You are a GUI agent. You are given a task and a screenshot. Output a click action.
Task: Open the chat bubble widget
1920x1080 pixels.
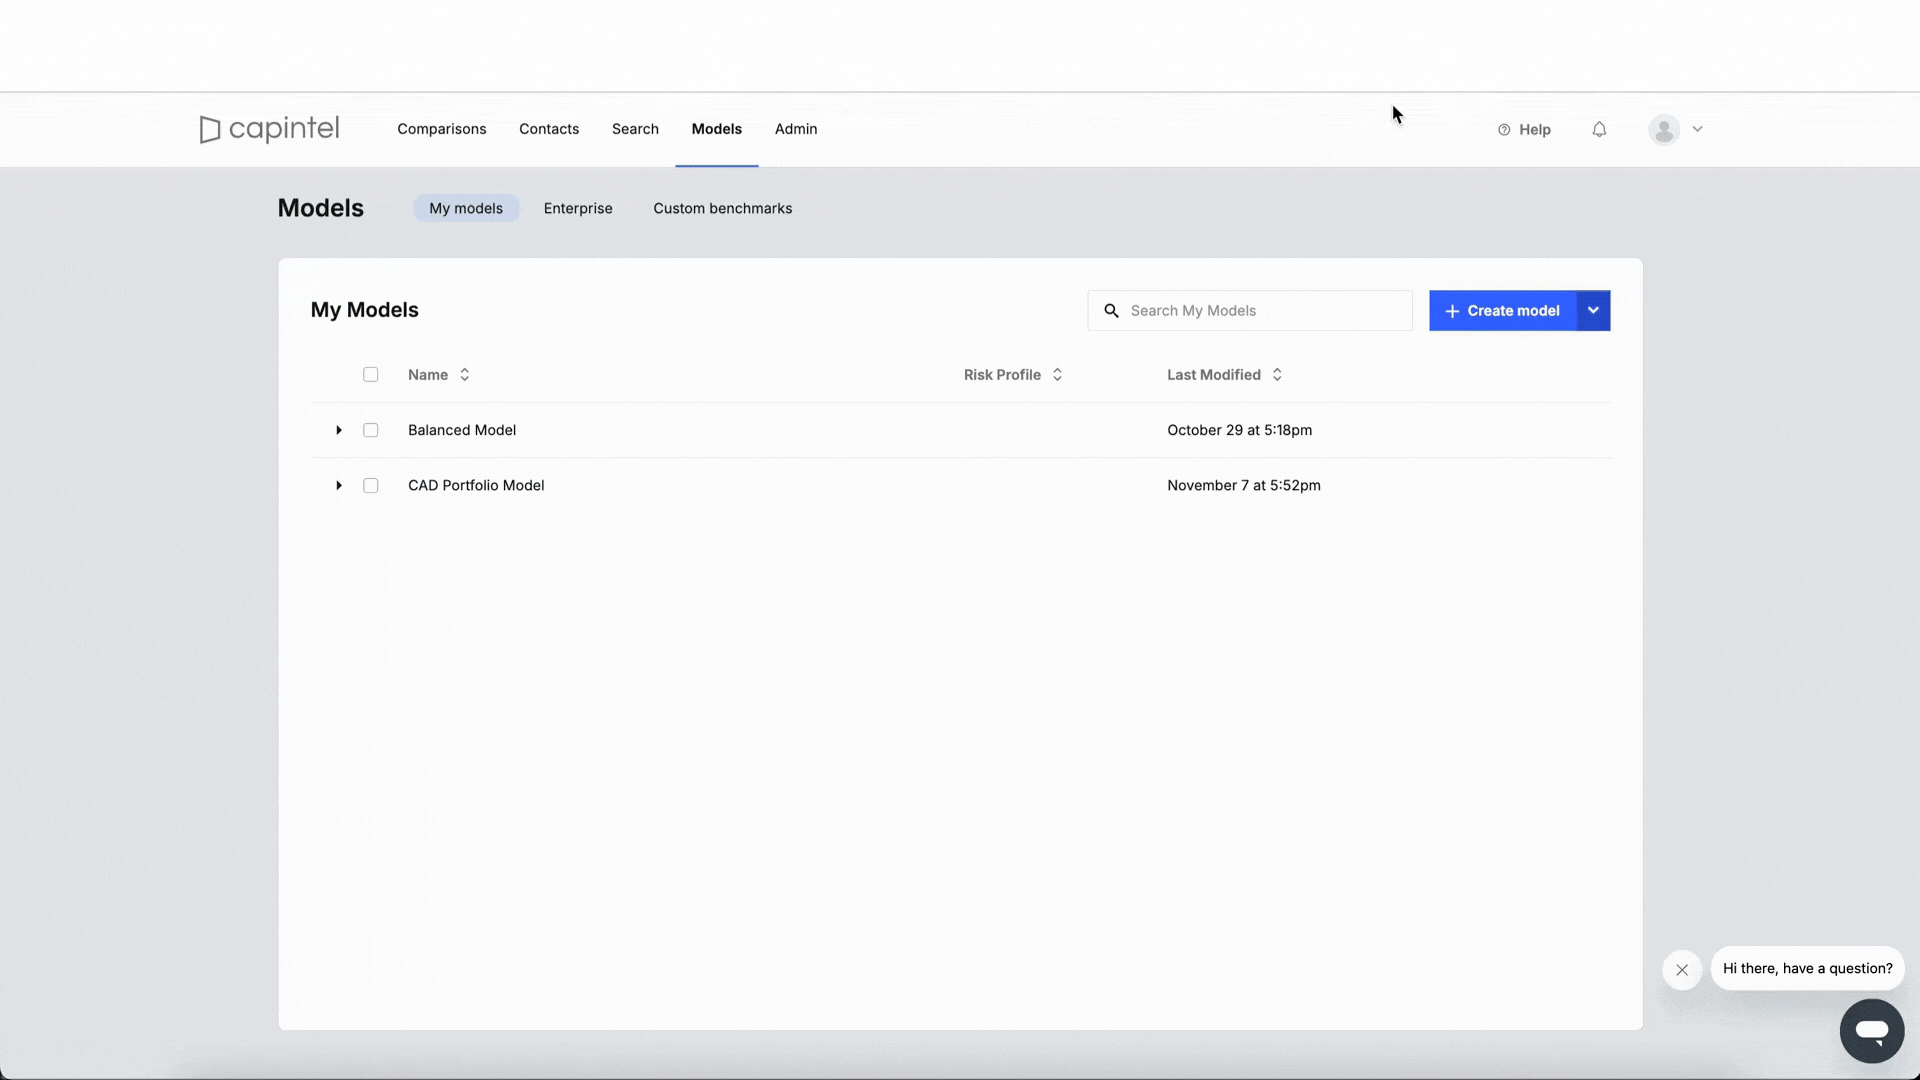click(1871, 1031)
